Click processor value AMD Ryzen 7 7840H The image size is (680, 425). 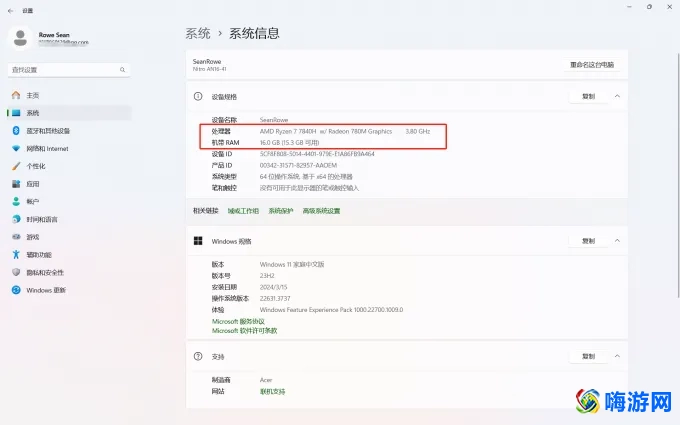[x=326, y=131]
